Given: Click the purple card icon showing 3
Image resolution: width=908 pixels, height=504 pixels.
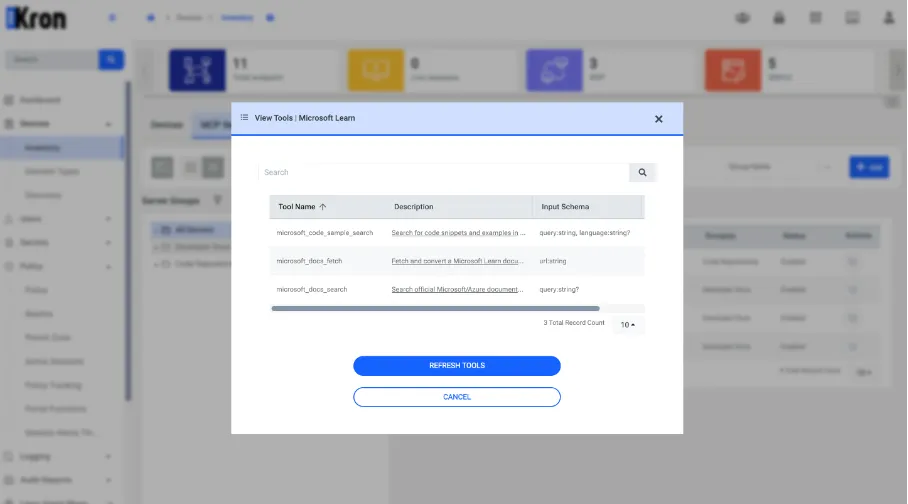Looking at the screenshot, I should (x=554, y=70).
